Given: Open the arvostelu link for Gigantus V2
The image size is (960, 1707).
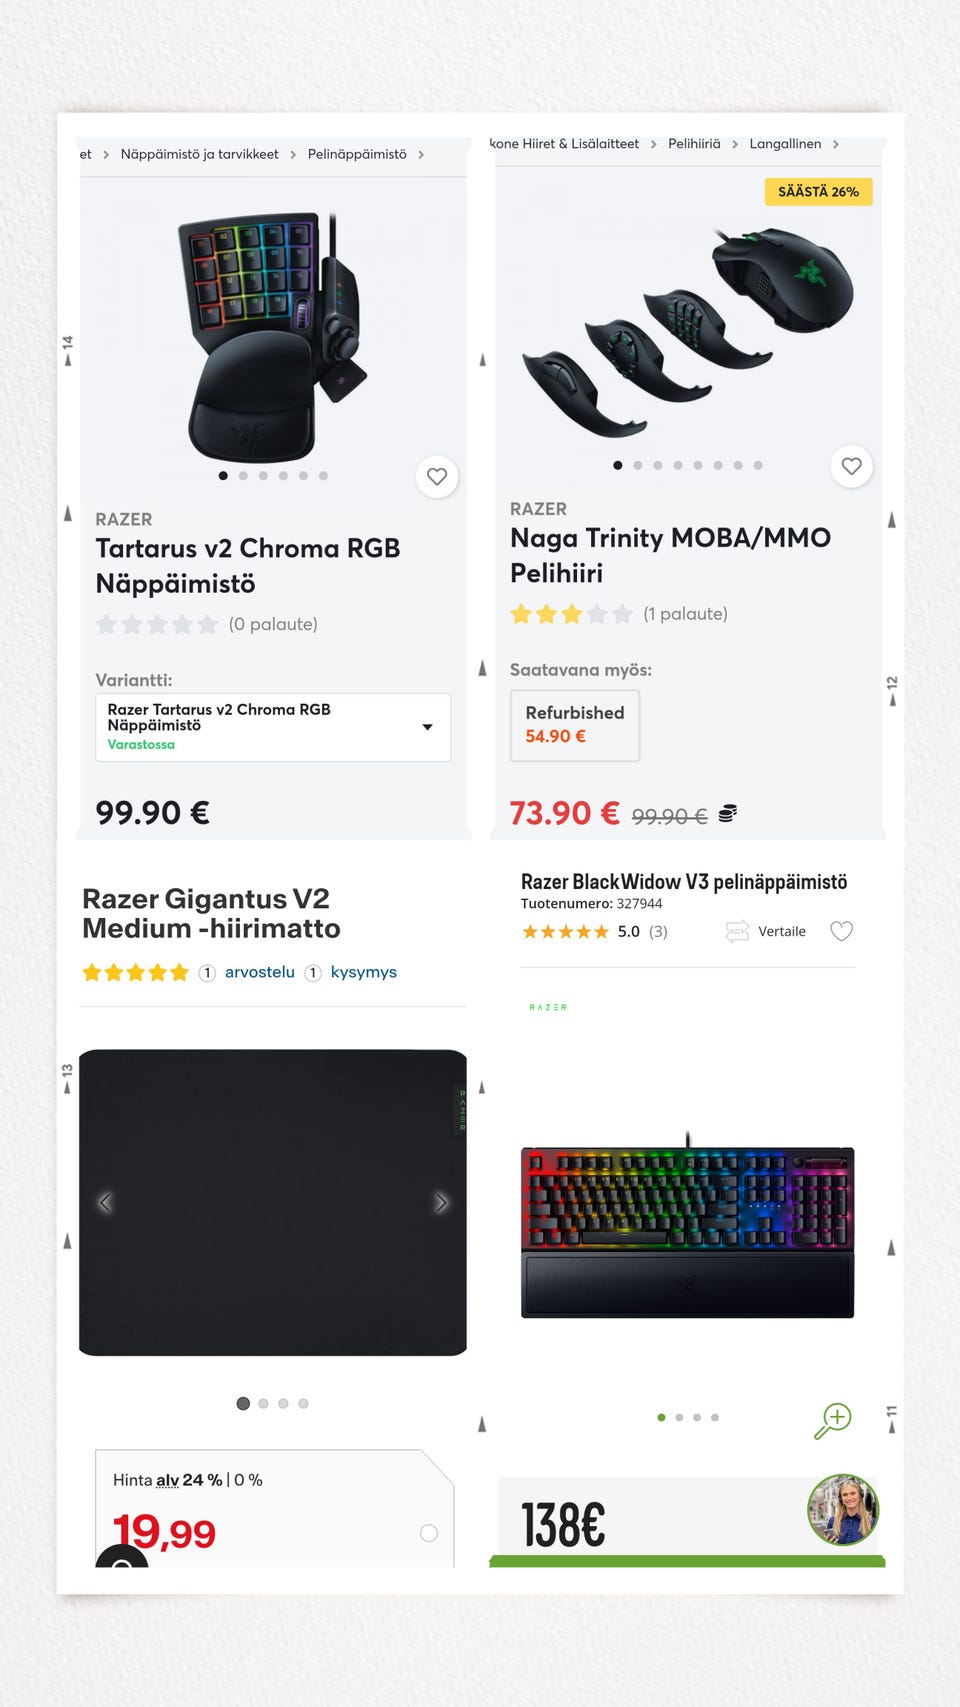Looking at the screenshot, I should click(259, 972).
